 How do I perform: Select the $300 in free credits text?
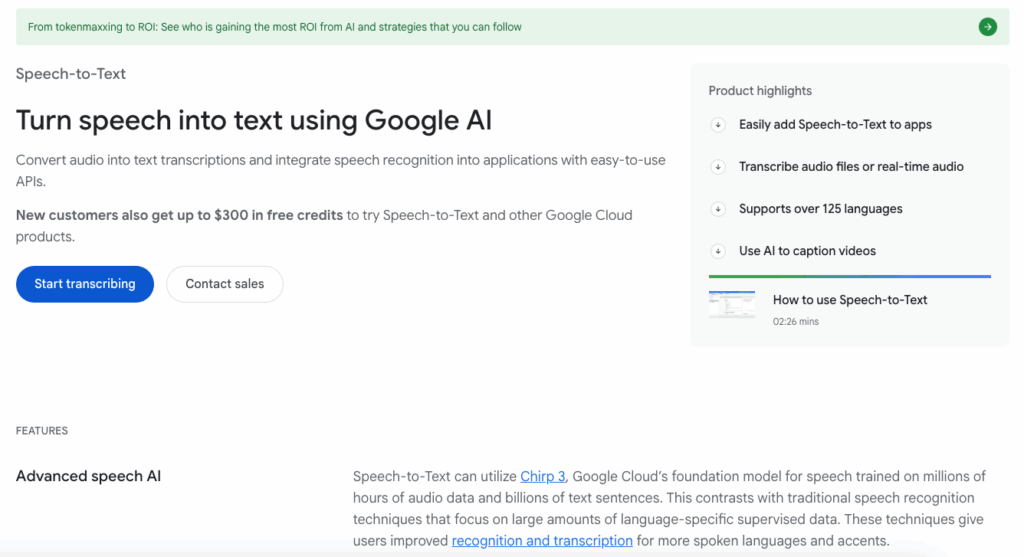pos(278,215)
